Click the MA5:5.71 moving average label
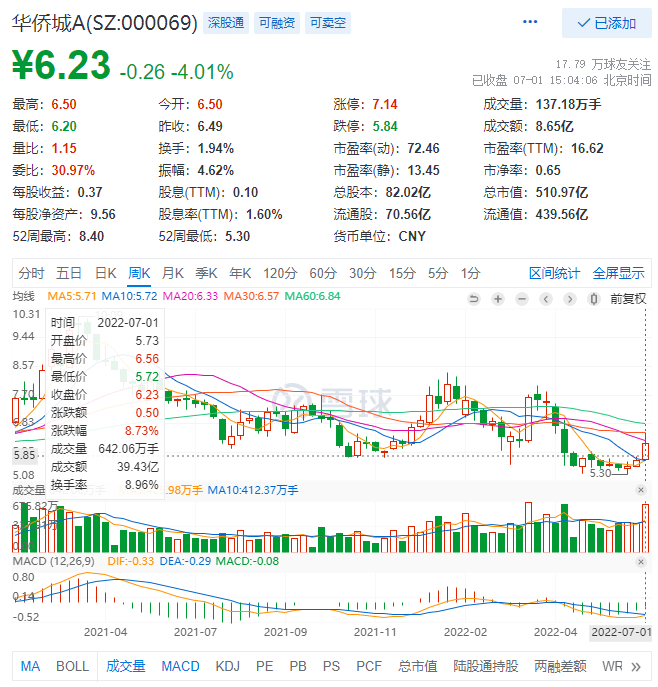 point(72,297)
